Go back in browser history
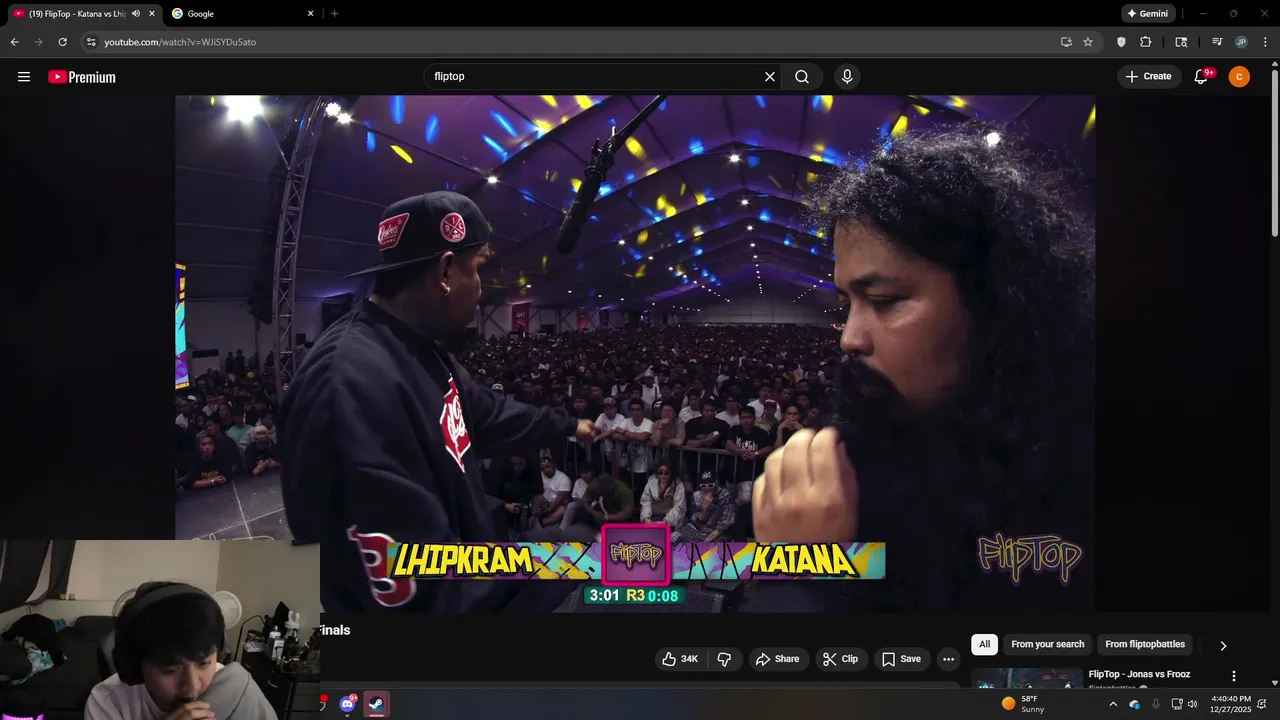The height and width of the screenshot is (720, 1280). click(14, 42)
